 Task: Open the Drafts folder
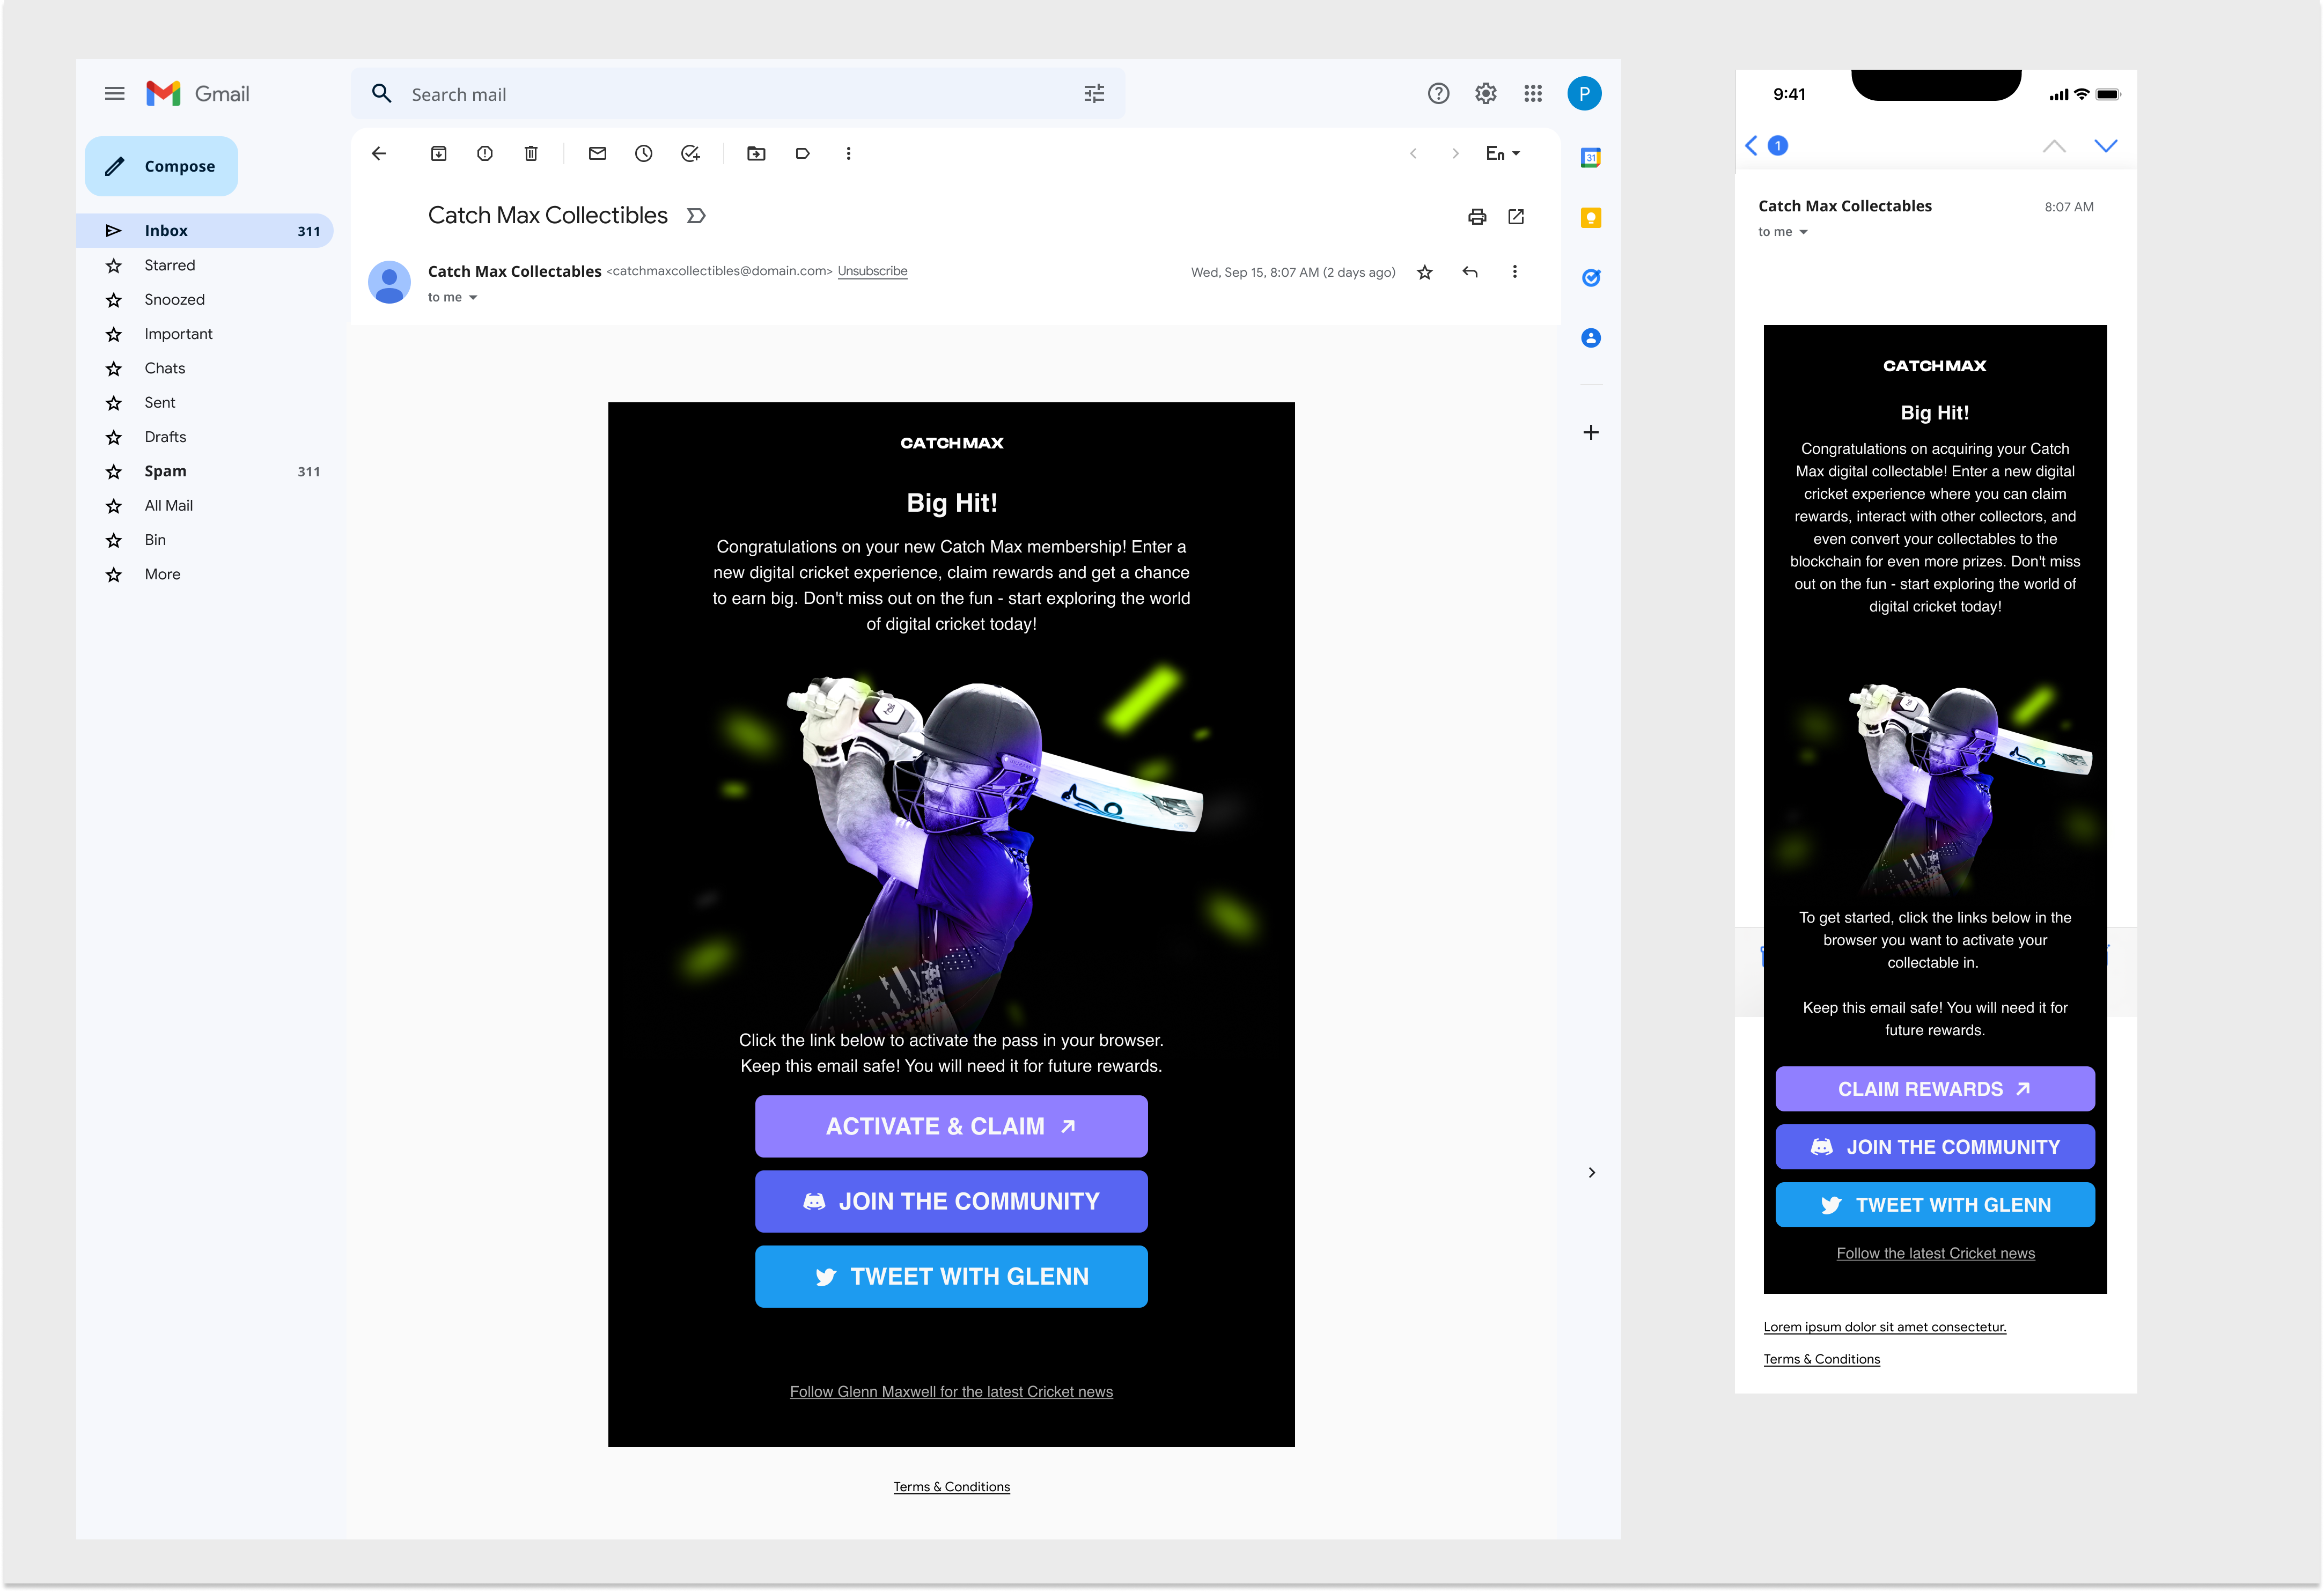pyautogui.click(x=205, y=437)
